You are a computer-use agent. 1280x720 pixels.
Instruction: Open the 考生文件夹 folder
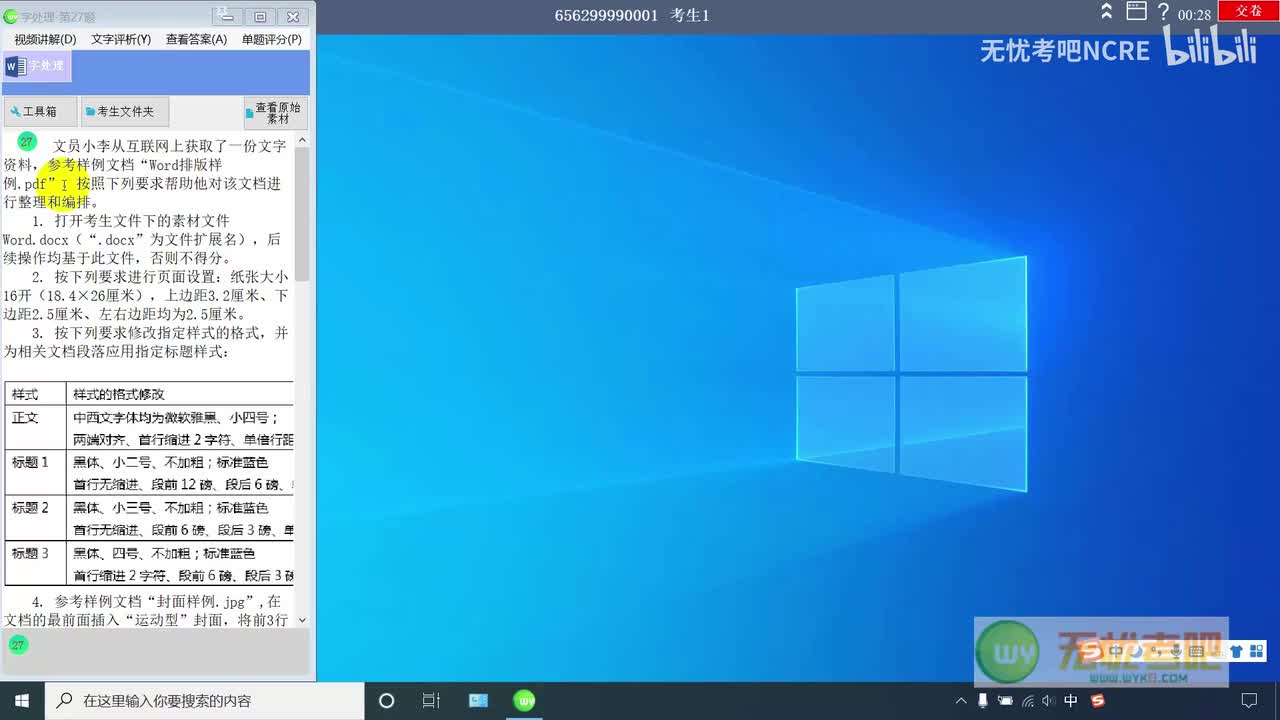pyautogui.click(x=125, y=112)
